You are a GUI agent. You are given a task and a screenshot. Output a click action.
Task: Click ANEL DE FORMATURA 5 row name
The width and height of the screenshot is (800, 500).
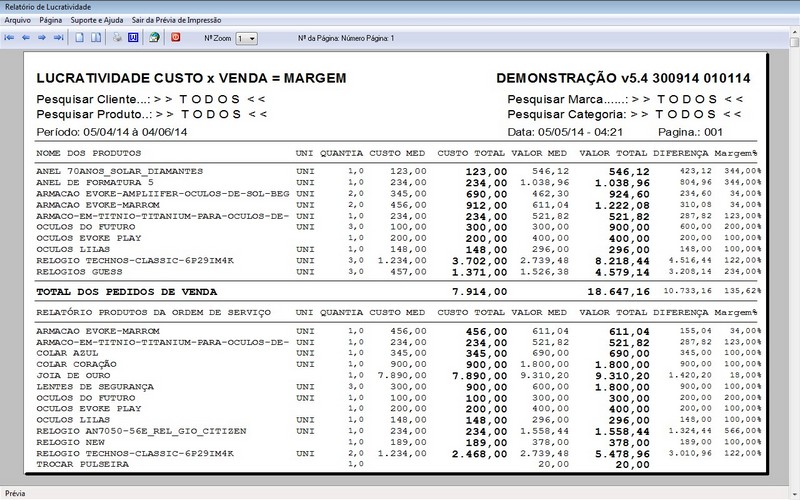point(94,183)
